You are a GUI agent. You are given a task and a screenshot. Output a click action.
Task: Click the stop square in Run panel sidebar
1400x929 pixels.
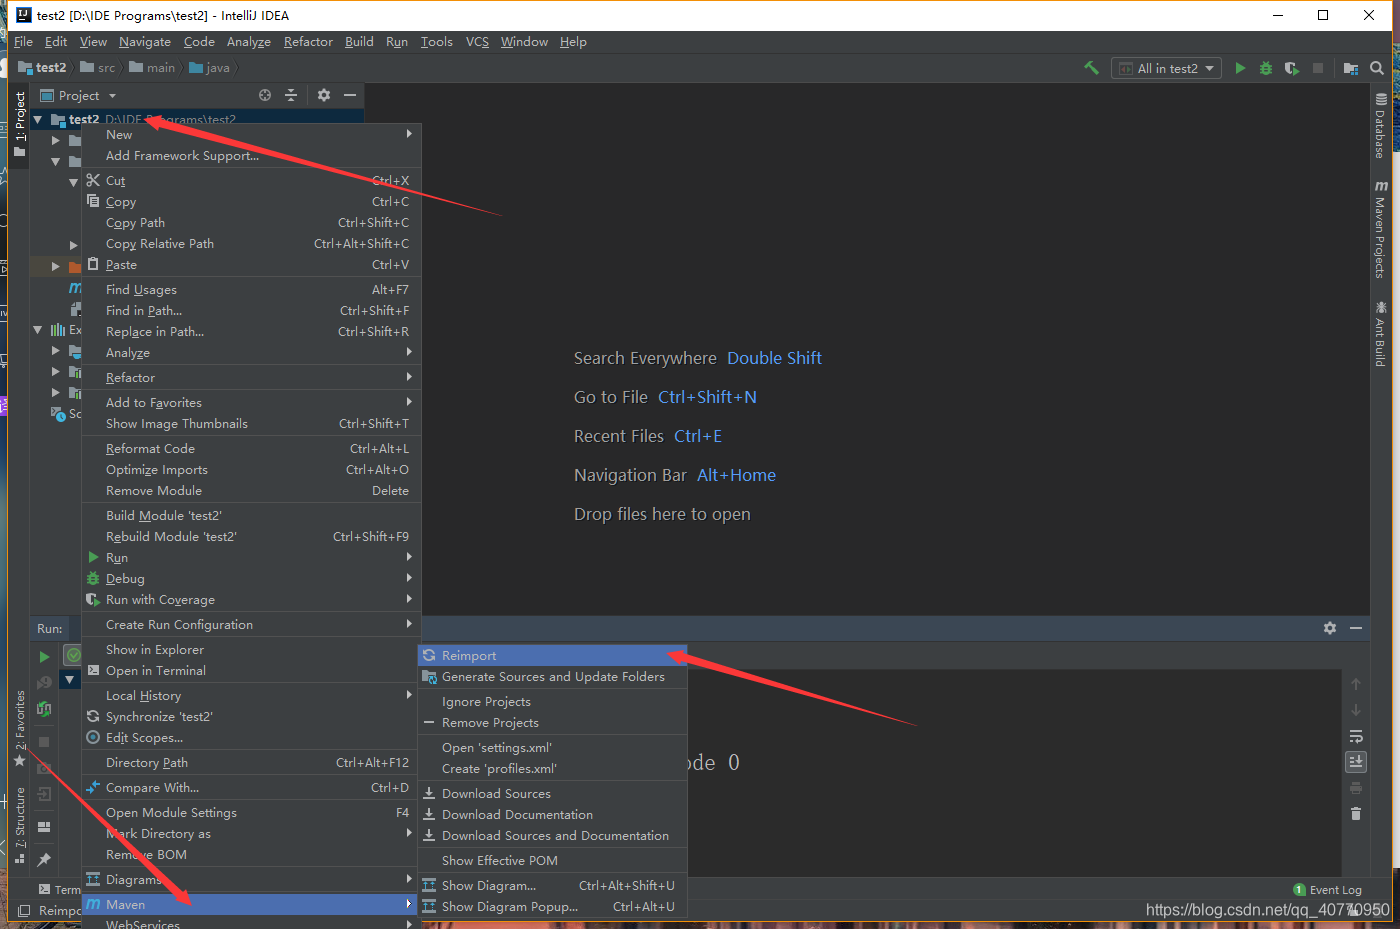pyautogui.click(x=44, y=742)
